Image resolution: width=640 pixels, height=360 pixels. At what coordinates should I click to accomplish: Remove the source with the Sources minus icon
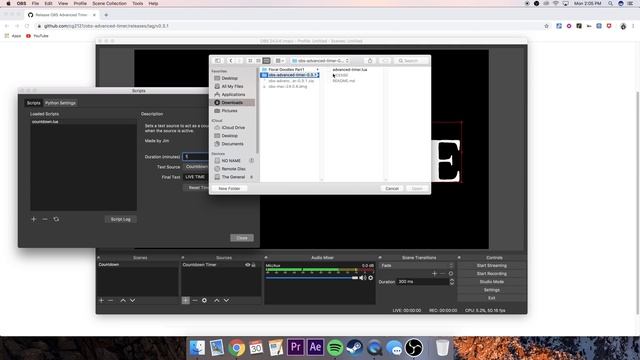click(195, 300)
